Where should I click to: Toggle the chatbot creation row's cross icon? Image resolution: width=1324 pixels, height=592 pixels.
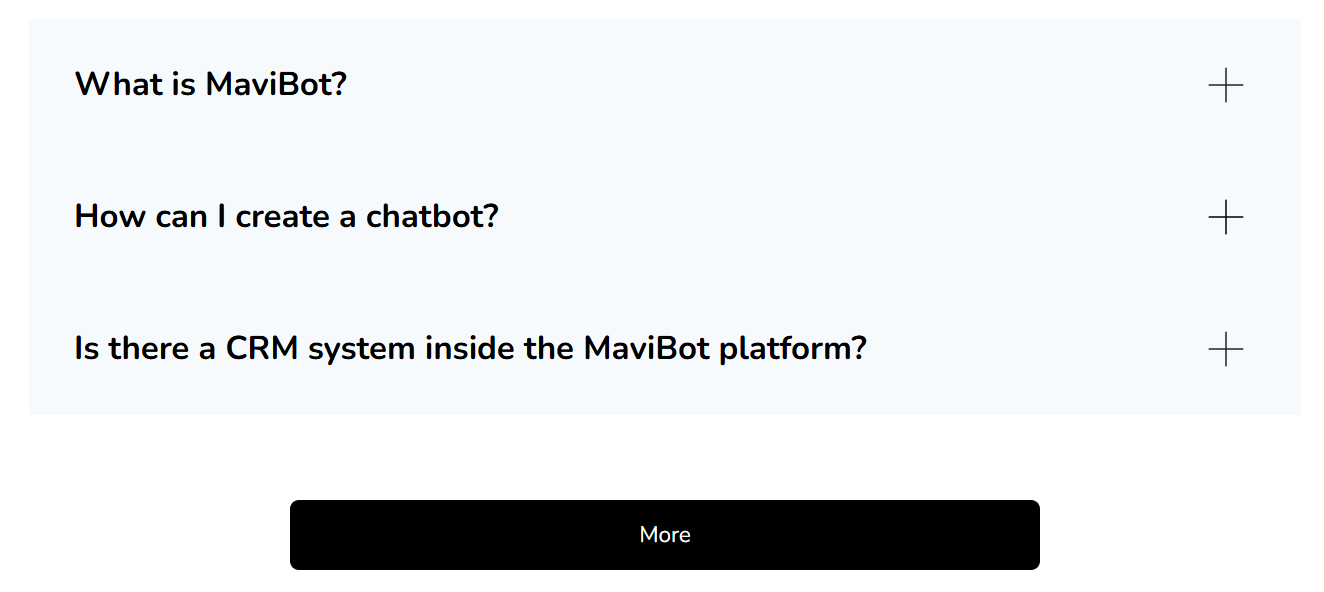pos(1225,217)
